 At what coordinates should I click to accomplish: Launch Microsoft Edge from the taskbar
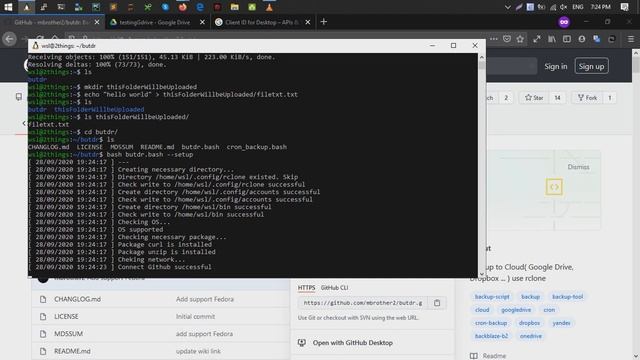200,7
